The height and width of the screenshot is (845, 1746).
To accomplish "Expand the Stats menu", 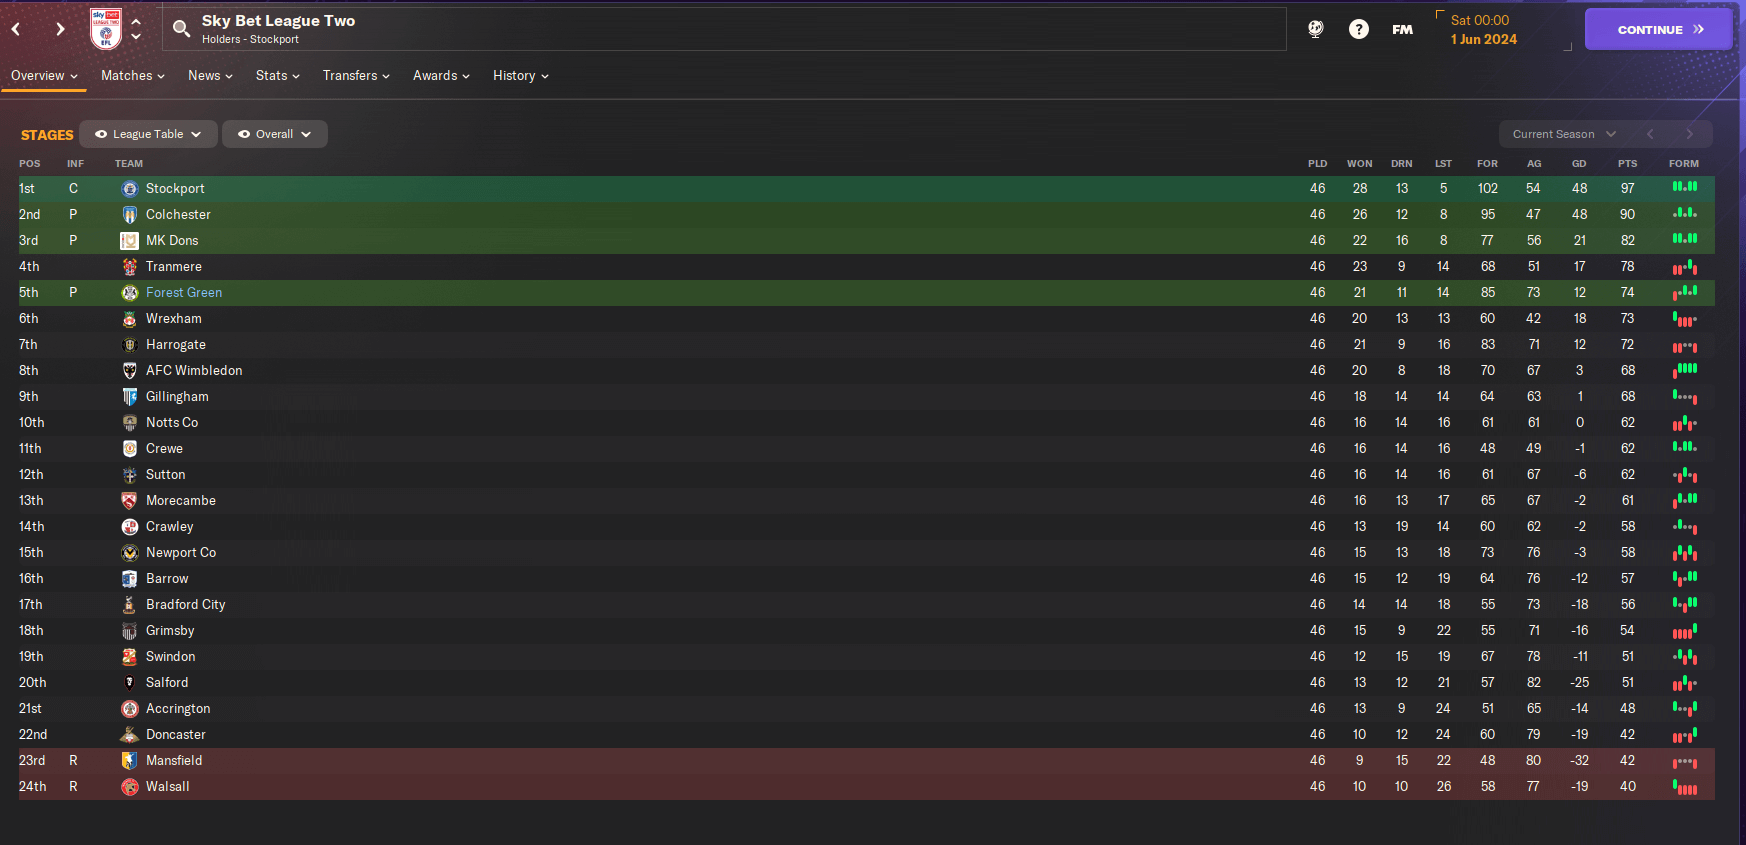I will [x=277, y=76].
